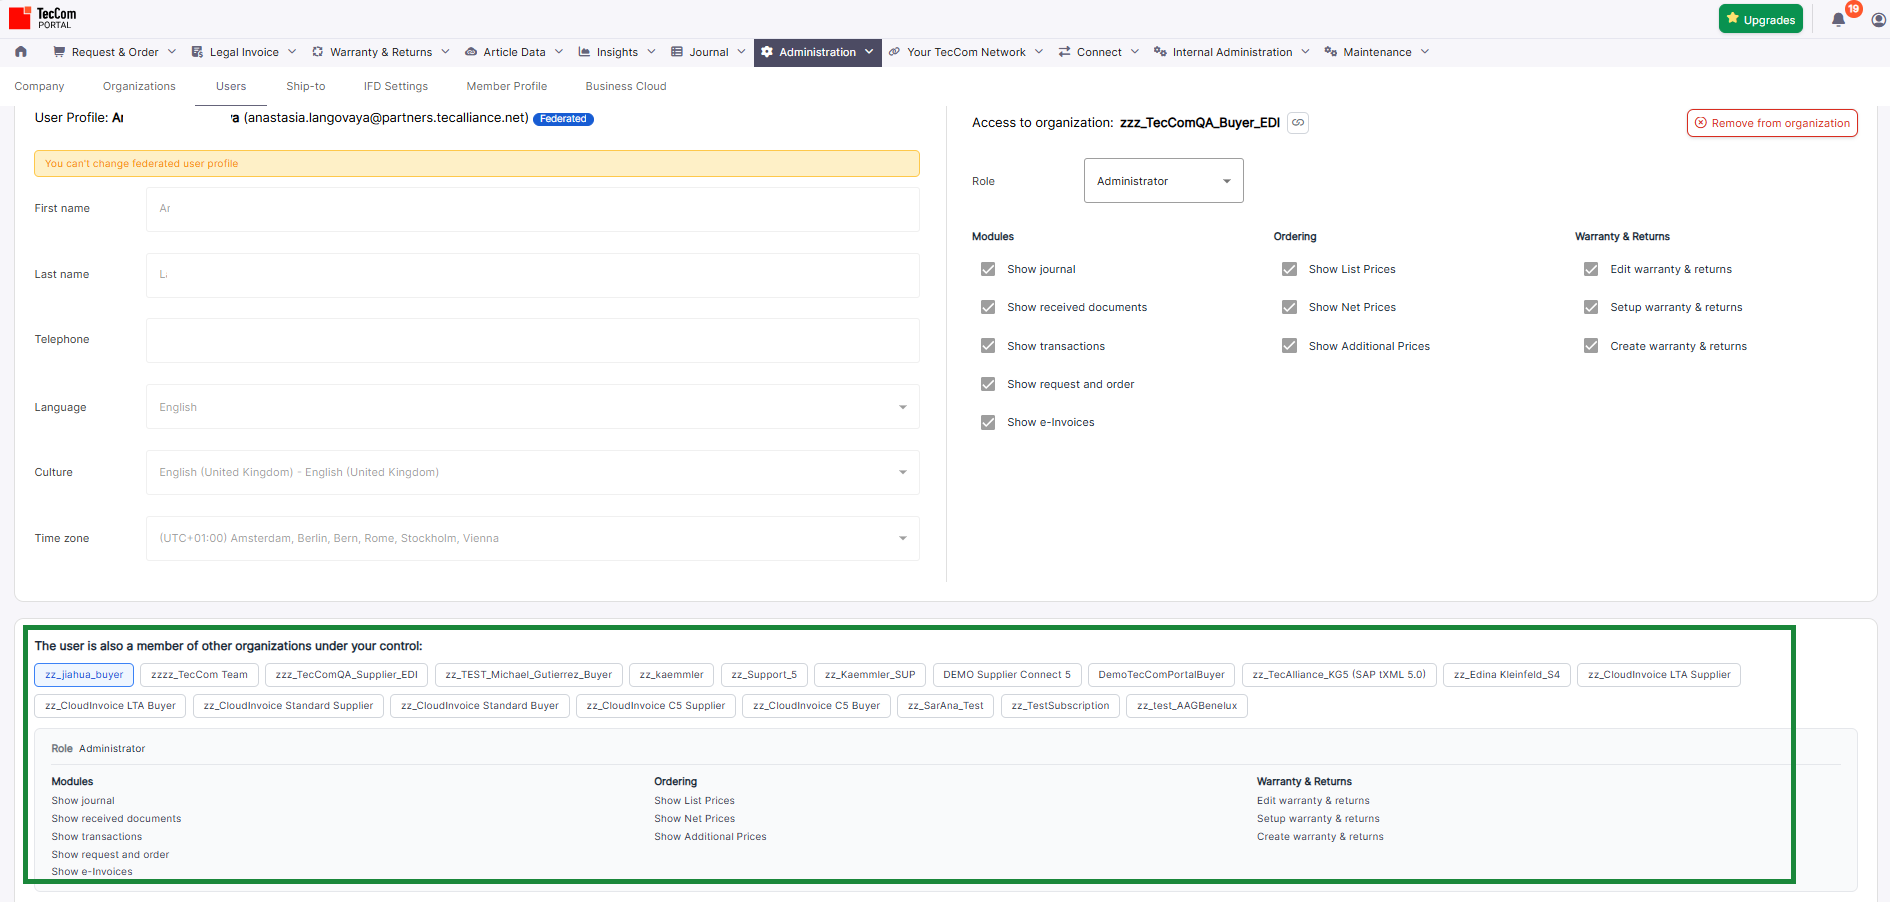Expand the Connect menu chevron
Image resolution: width=1890 pixels, height=902 pixels.
pyautogui.click(x=1135, y=52)
